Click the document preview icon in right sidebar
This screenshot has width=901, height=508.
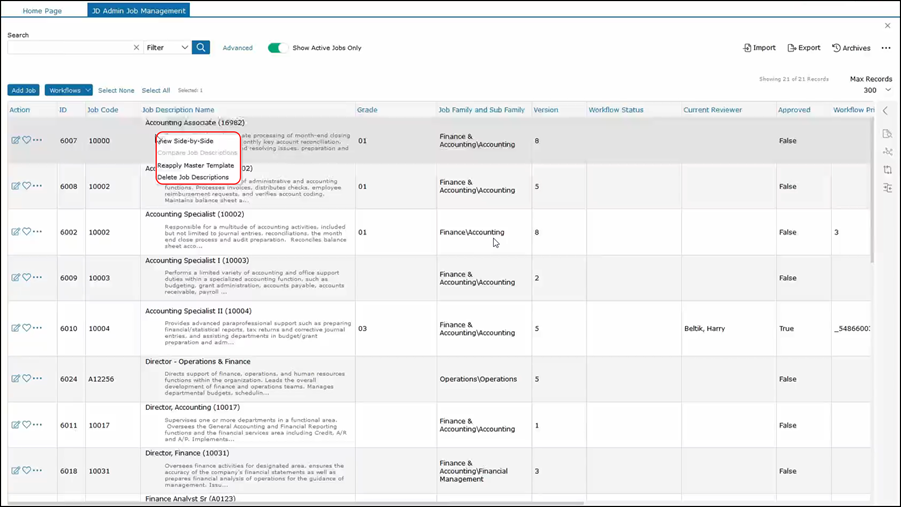click(887, 133)
